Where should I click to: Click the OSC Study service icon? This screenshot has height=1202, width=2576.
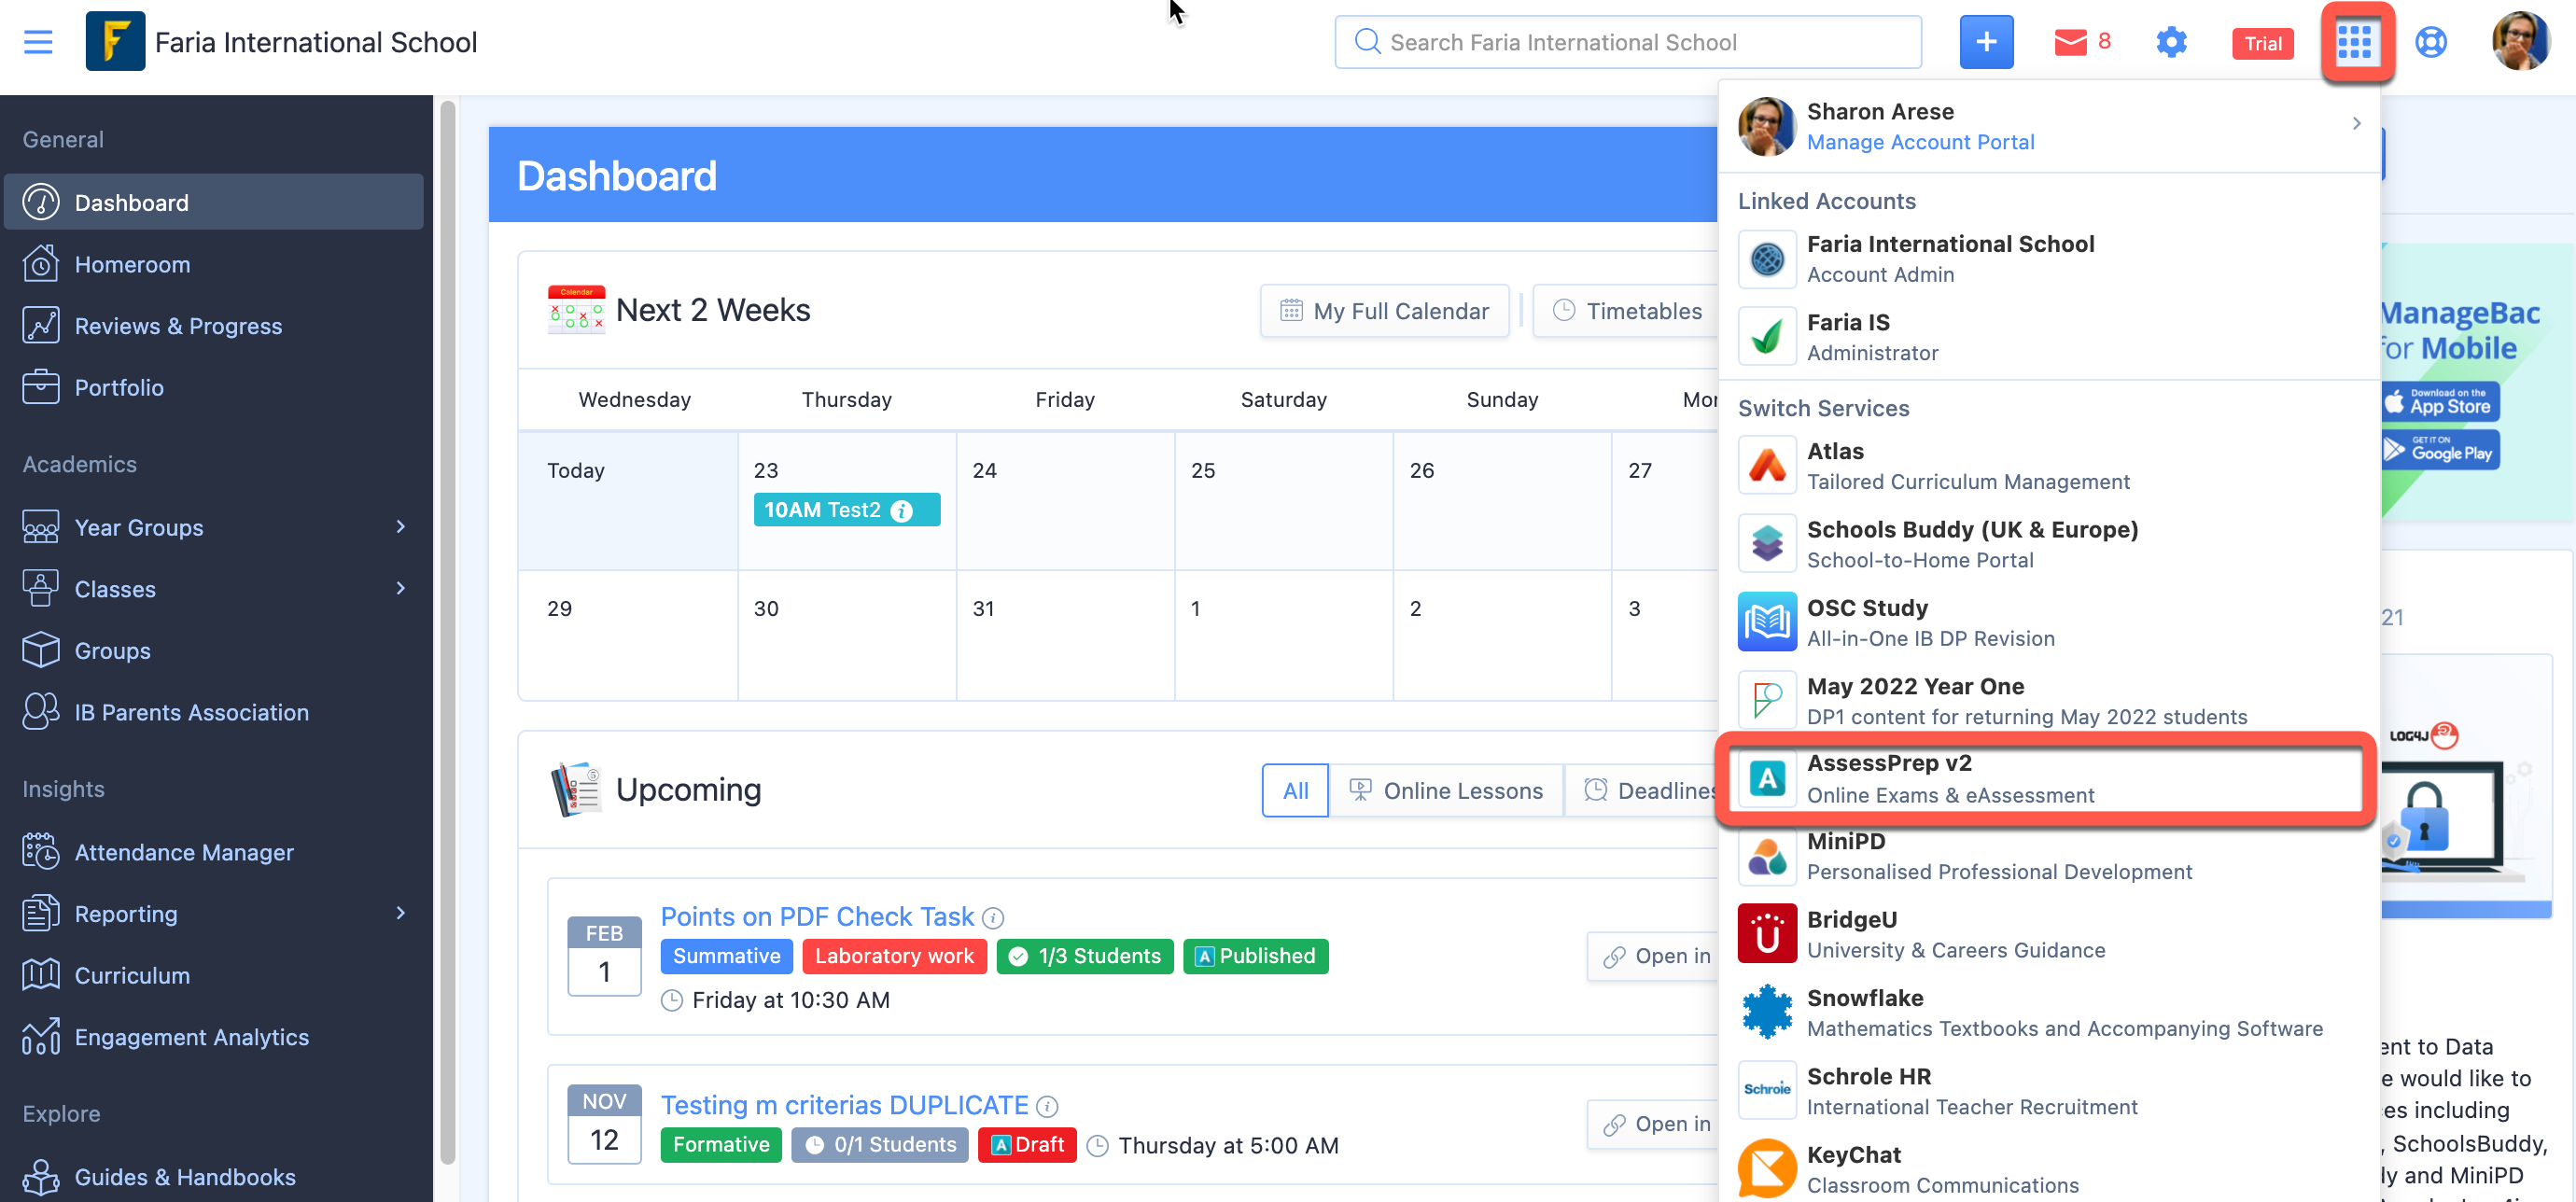1766,622
